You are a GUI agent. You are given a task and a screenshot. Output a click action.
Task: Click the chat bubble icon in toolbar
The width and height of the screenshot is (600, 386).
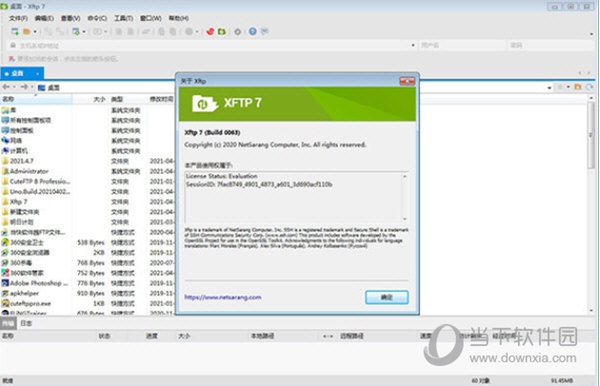click(264, 31)
